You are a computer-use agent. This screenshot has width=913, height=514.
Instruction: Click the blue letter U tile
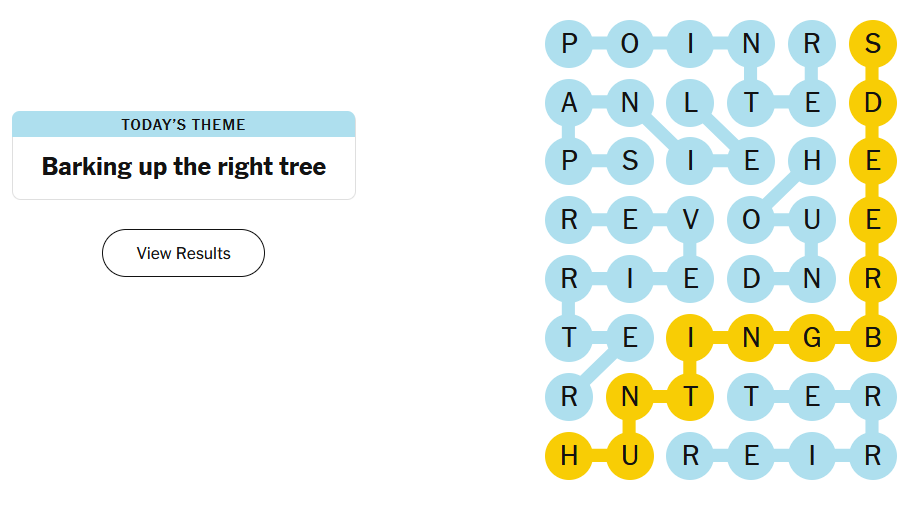coord(812,220)
